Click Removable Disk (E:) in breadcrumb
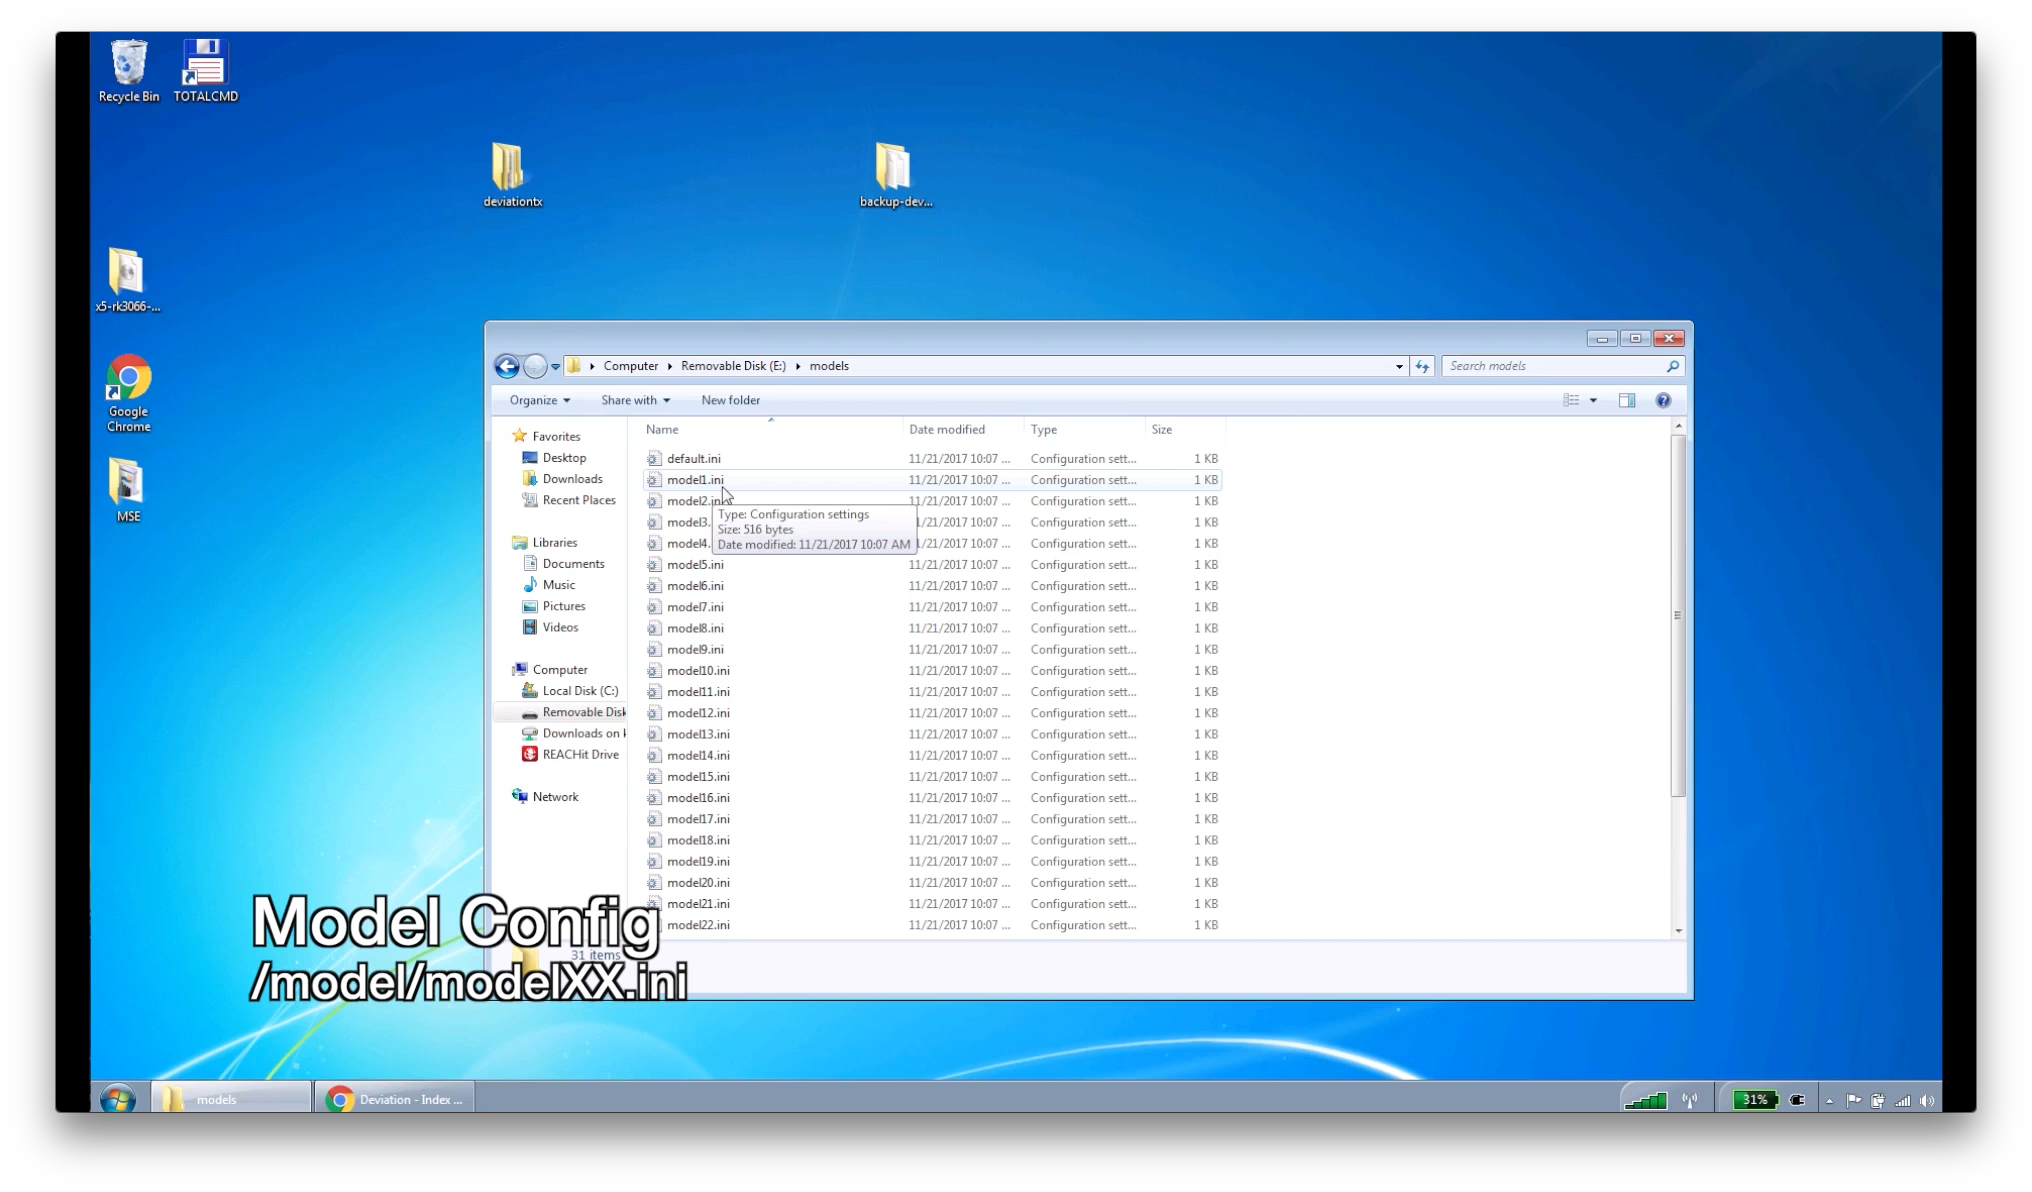 click(733, 366)
